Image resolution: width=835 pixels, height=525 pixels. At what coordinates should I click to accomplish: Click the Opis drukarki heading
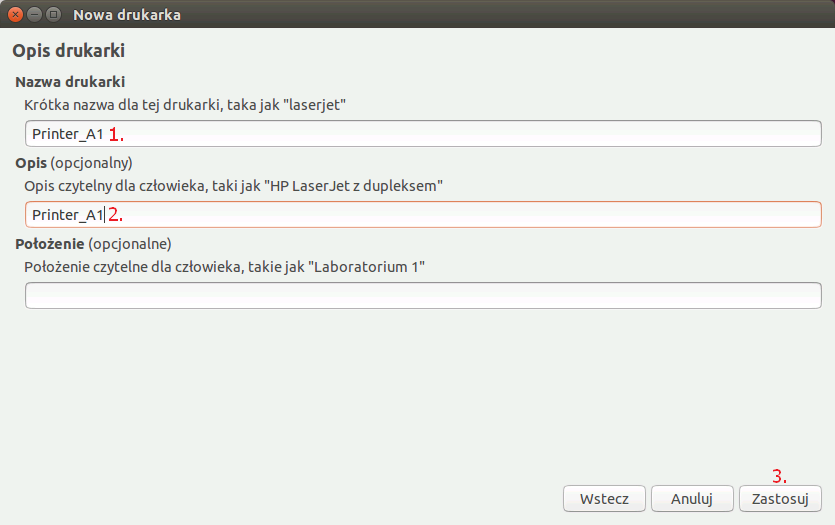tap(69, 51)
